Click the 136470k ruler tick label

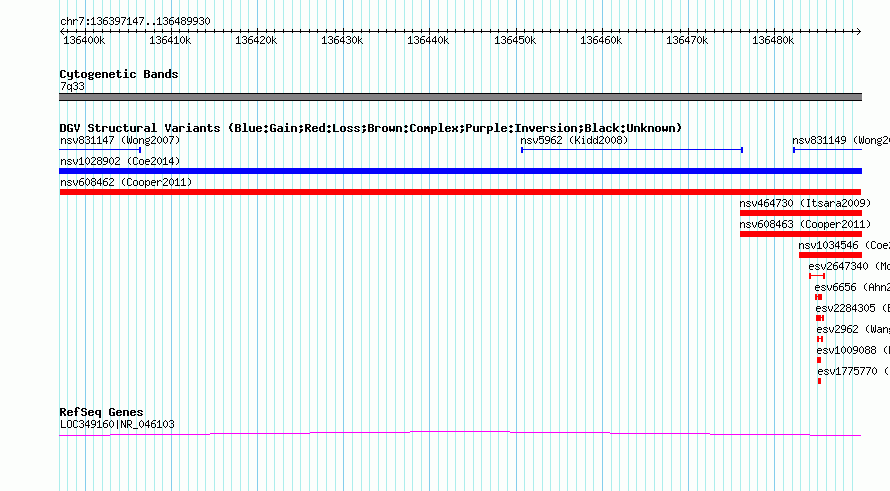point(687,40)
